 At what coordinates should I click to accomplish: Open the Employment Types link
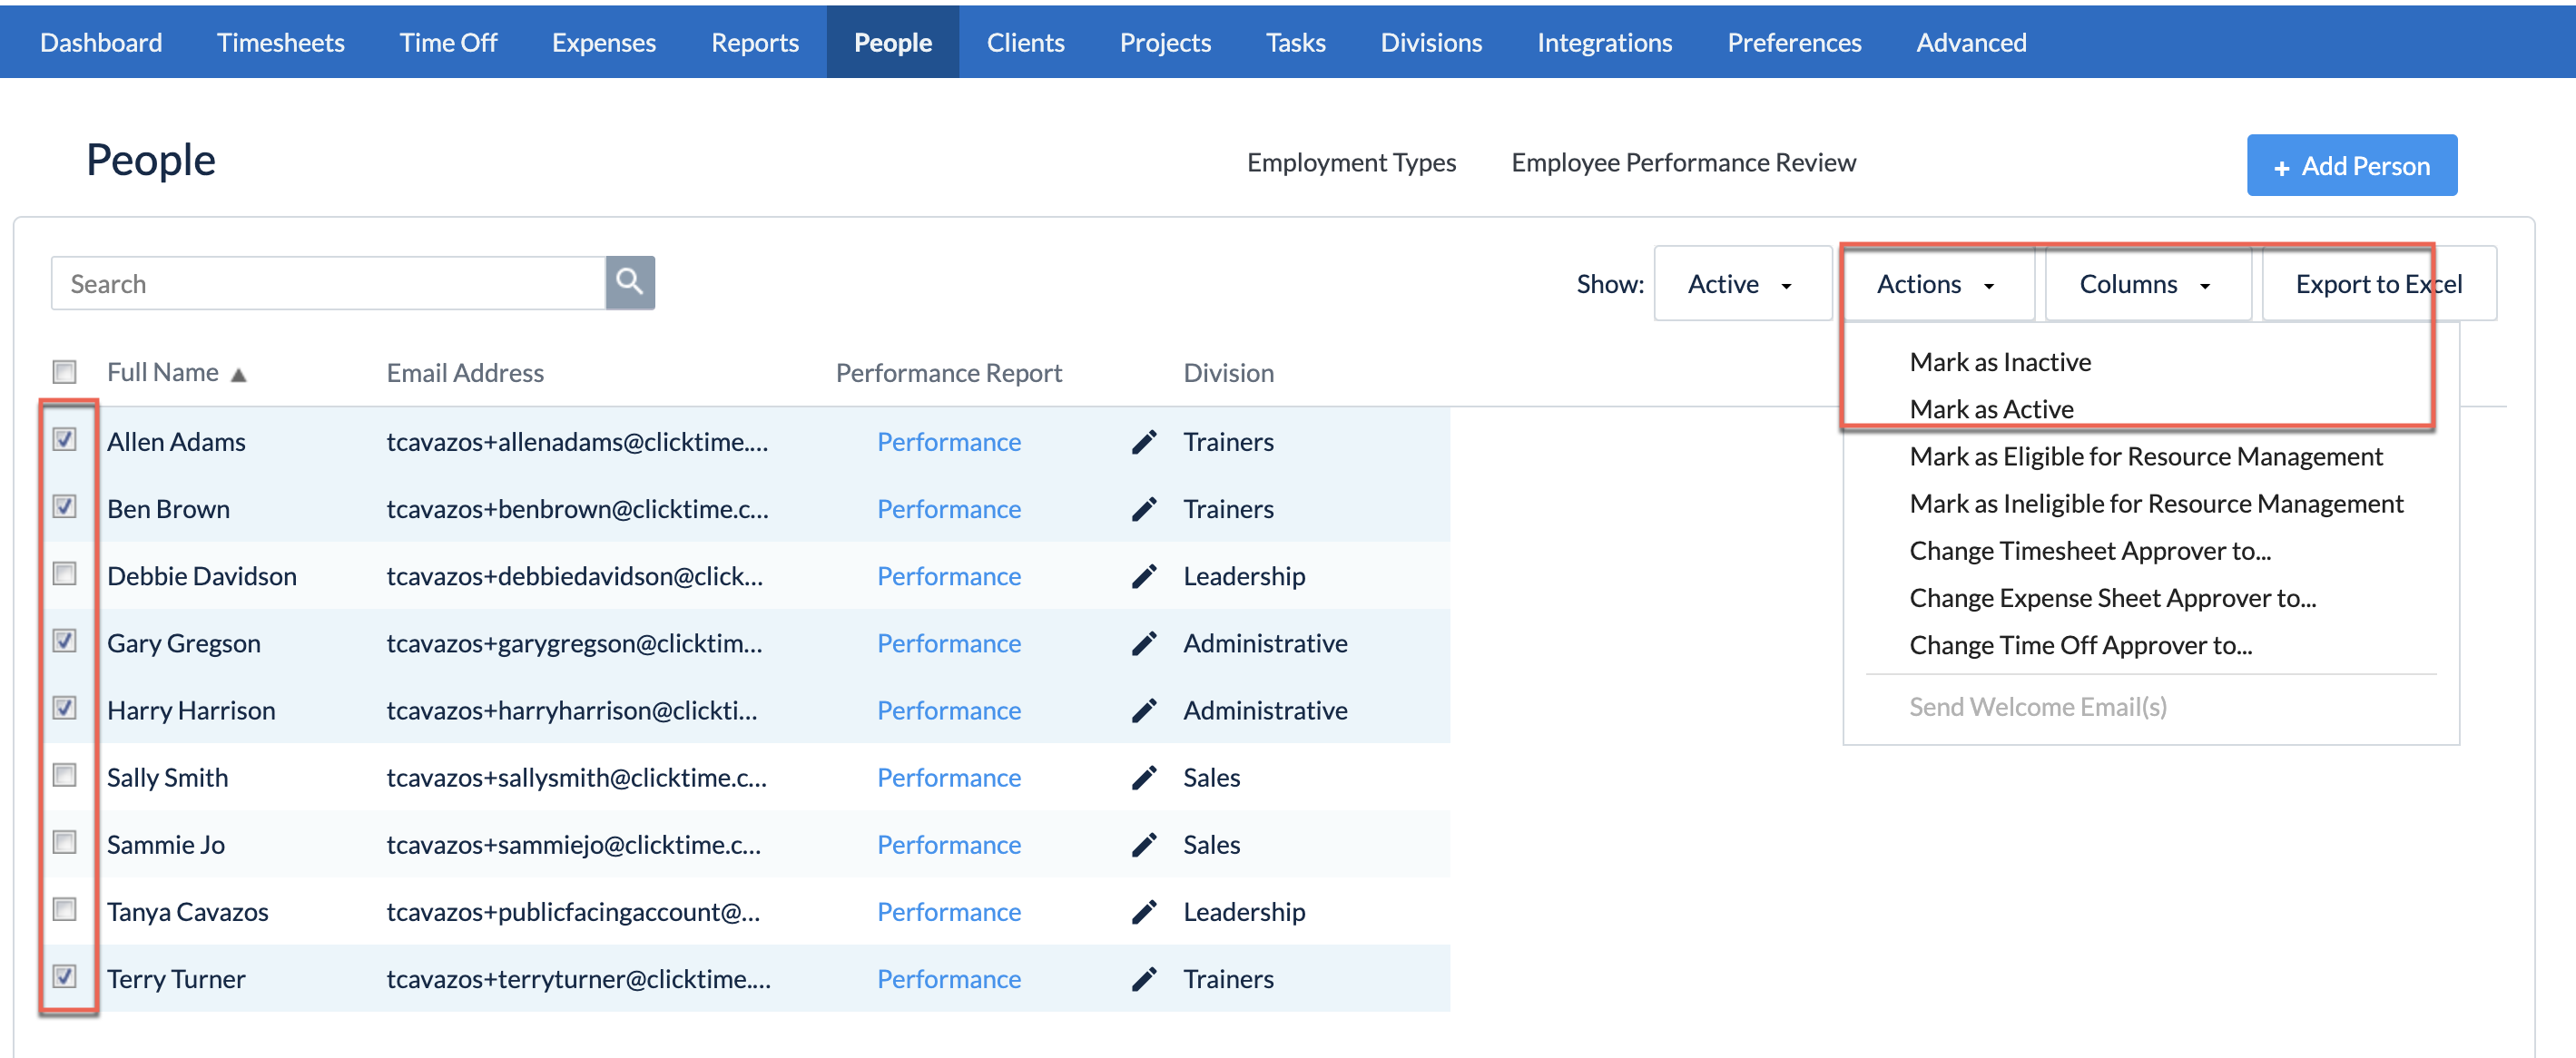[1351, 162]
